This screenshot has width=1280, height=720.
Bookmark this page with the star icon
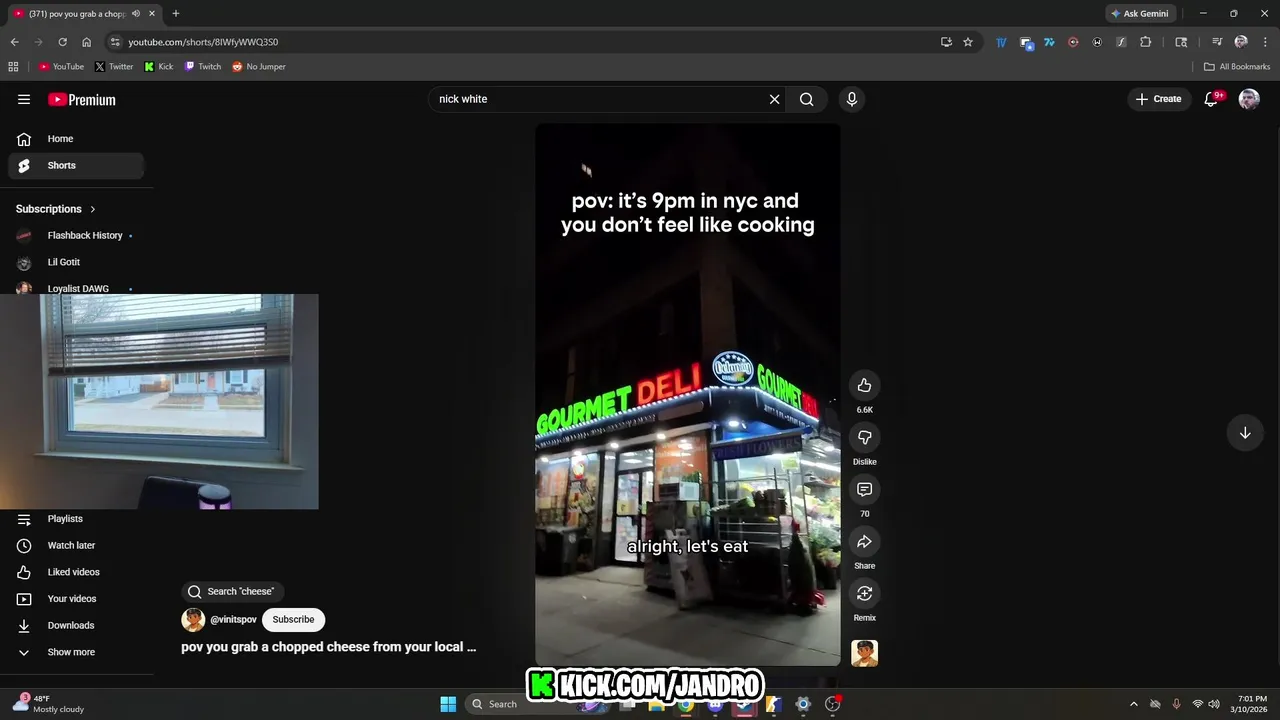pyautogui.click(x=968, y=42)
